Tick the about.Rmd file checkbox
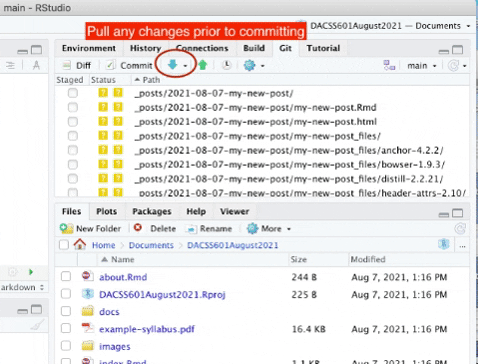Screen dimensions: 478x364 [66, 276]
